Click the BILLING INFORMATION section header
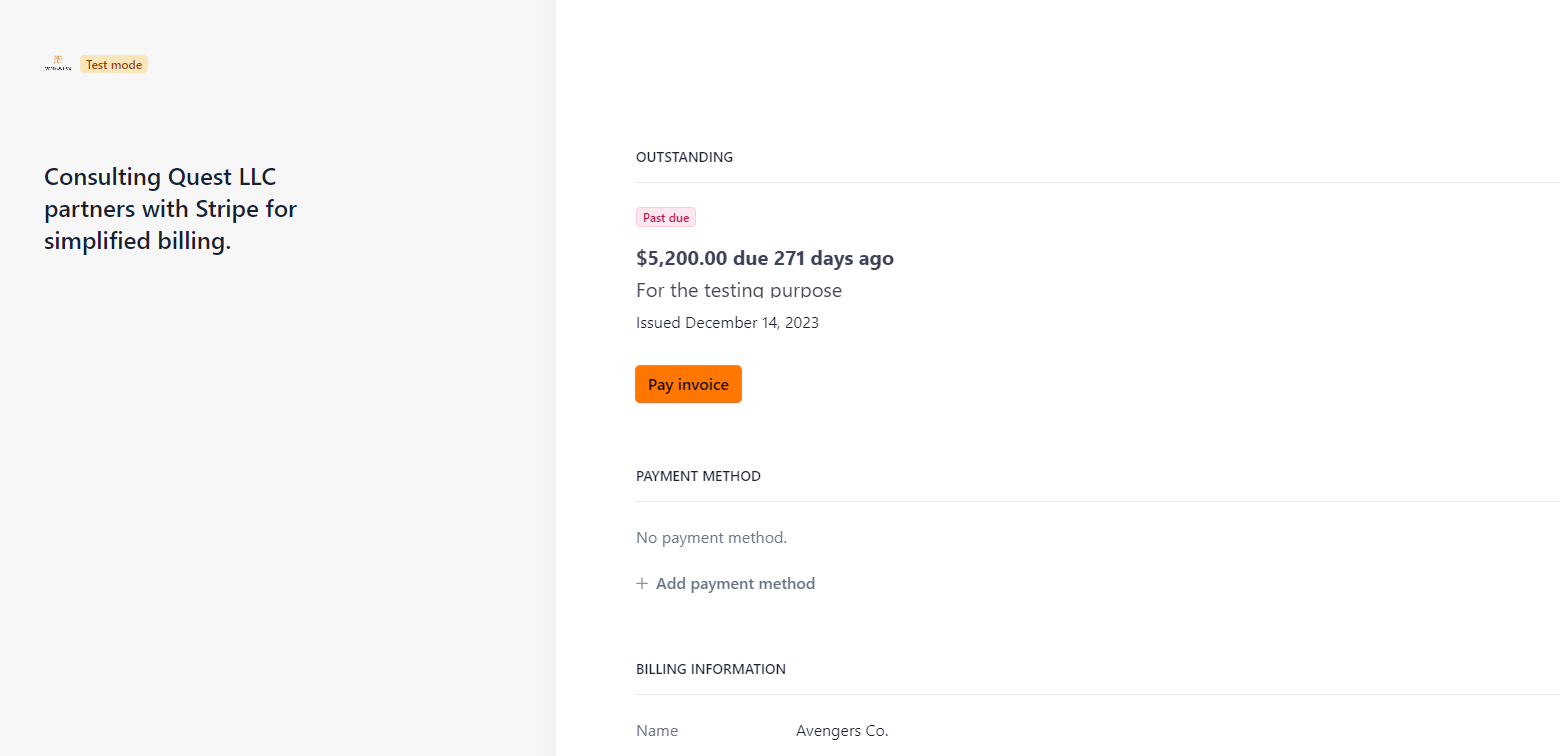 tap(711, 669)
